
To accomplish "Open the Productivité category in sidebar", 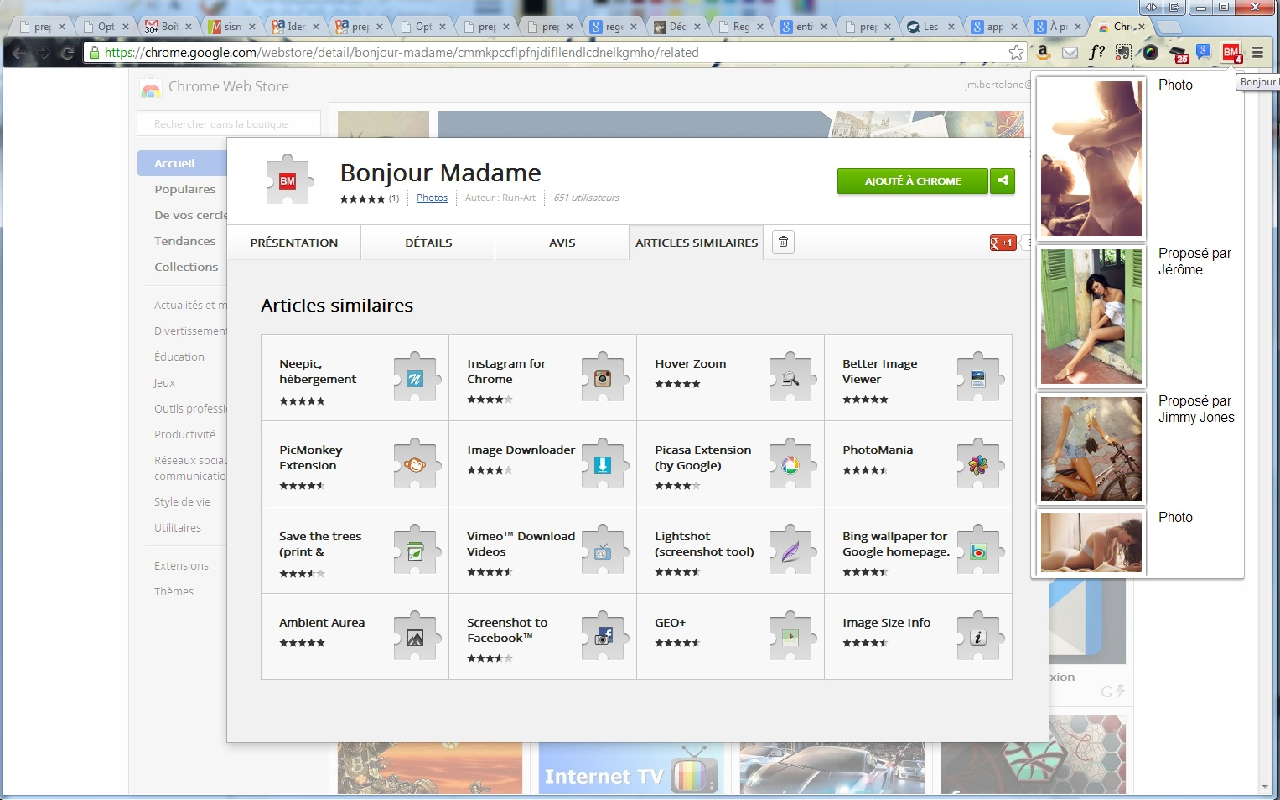I will pos(184,435).
